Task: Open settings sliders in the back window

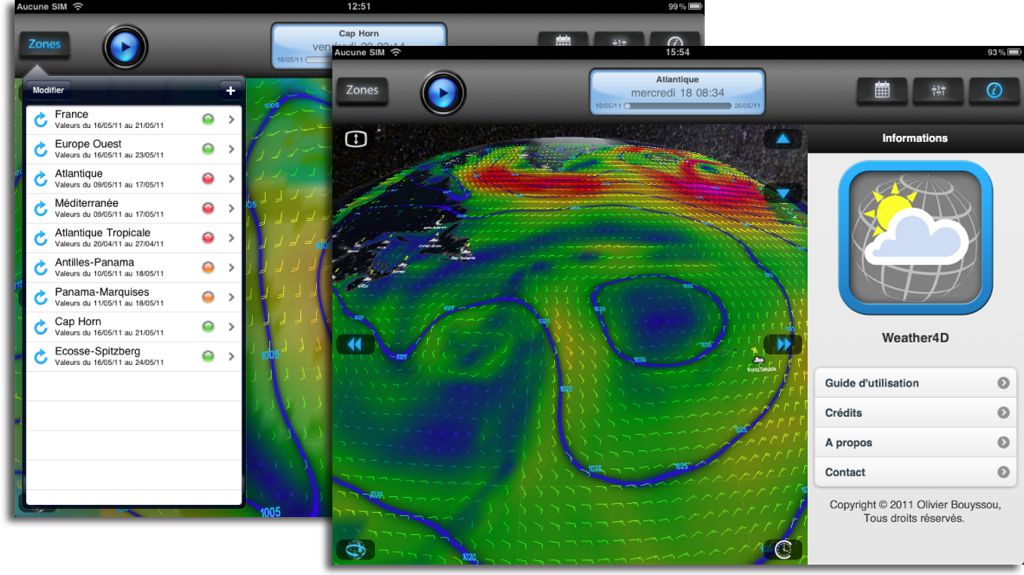Action: coord(619,39)
